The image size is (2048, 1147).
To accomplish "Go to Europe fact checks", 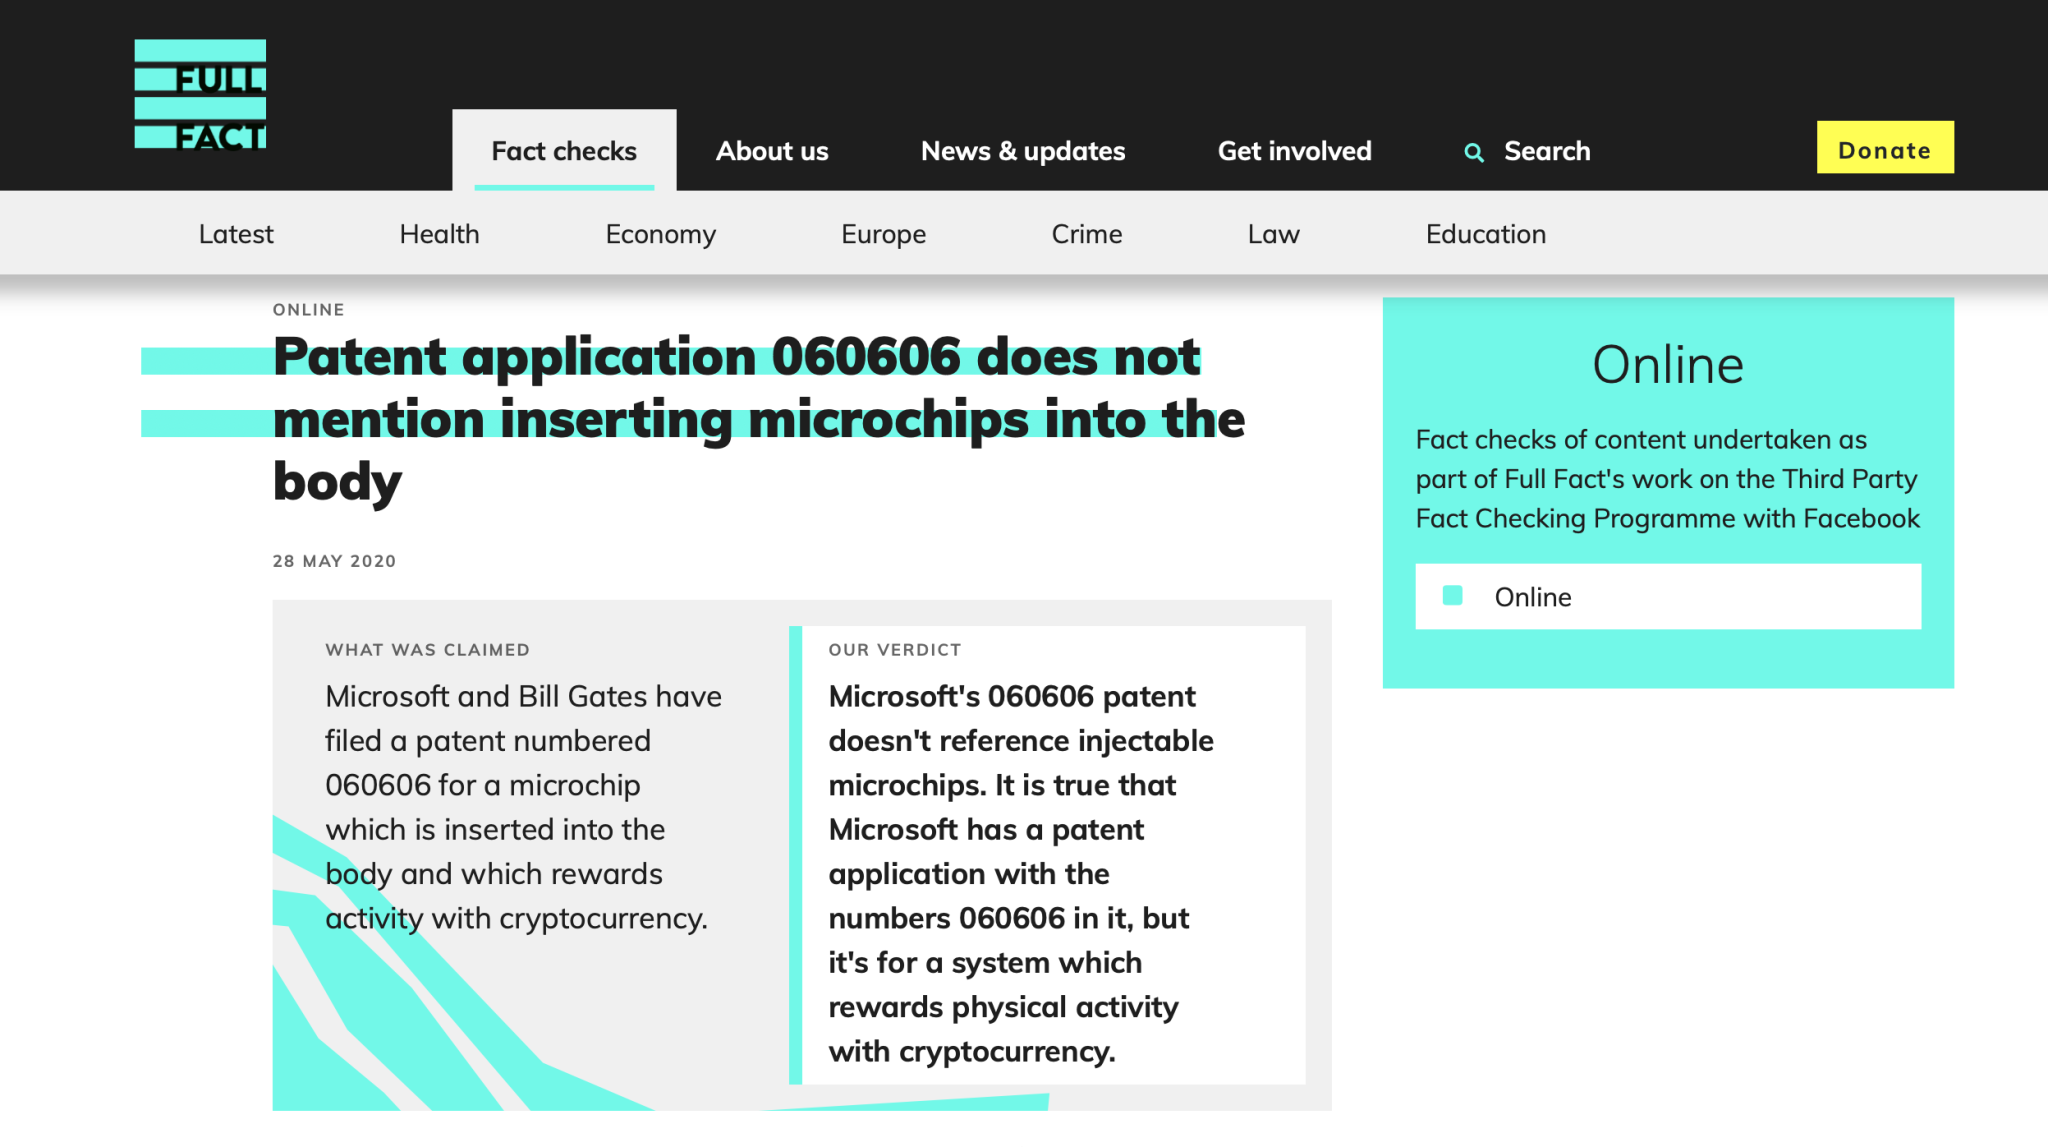I will (x=883, y=234).
